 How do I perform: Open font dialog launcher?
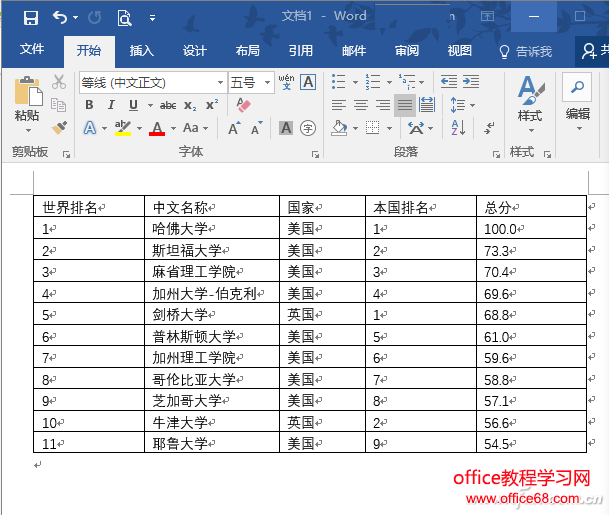click(315, 155)
